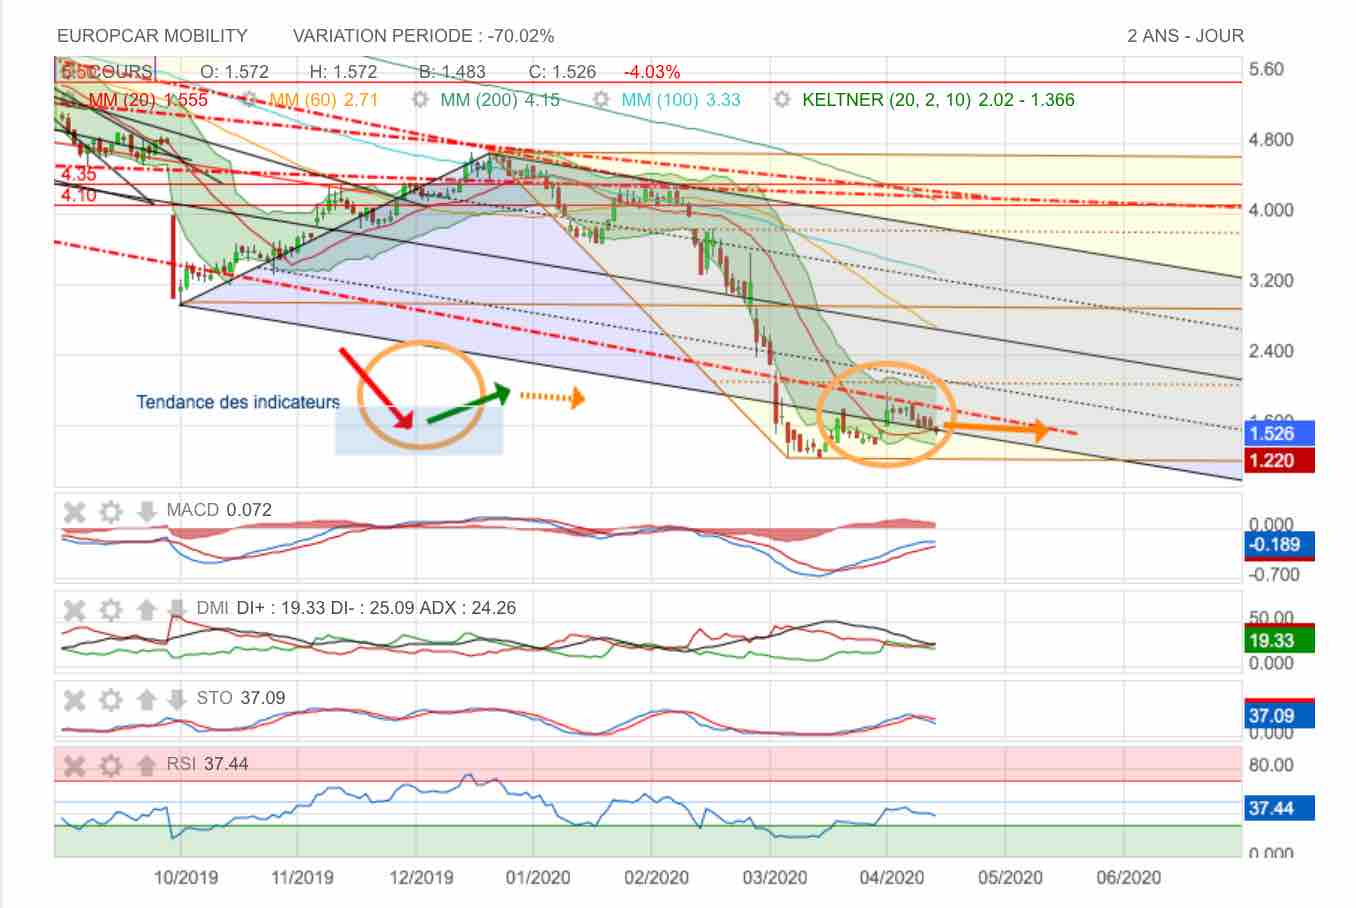This screenshot has height=908, width=1356.
Task: Click the red 1.220 price level tag
Action: tap(1279, 460)
